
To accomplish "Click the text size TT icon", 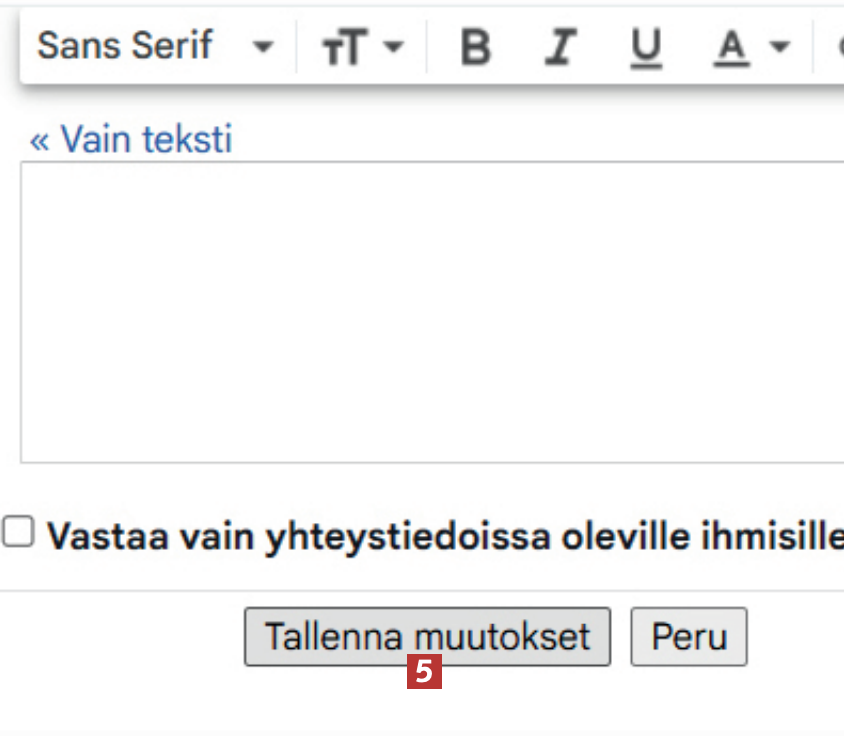I will (345, 47).
